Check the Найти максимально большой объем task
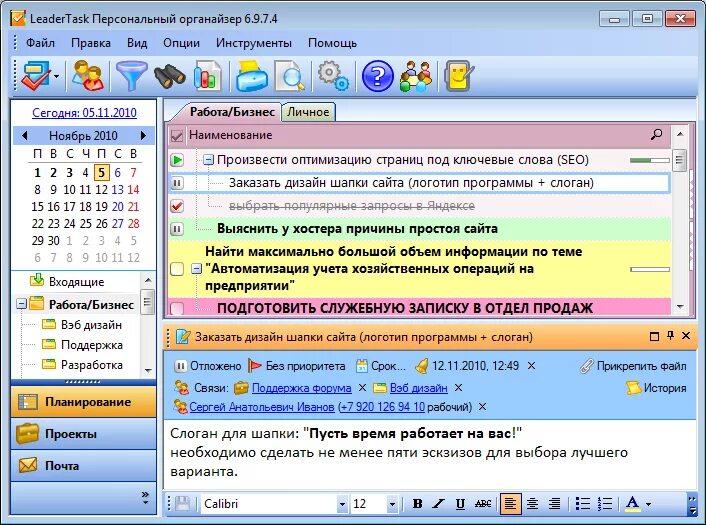 pos(177,269)
